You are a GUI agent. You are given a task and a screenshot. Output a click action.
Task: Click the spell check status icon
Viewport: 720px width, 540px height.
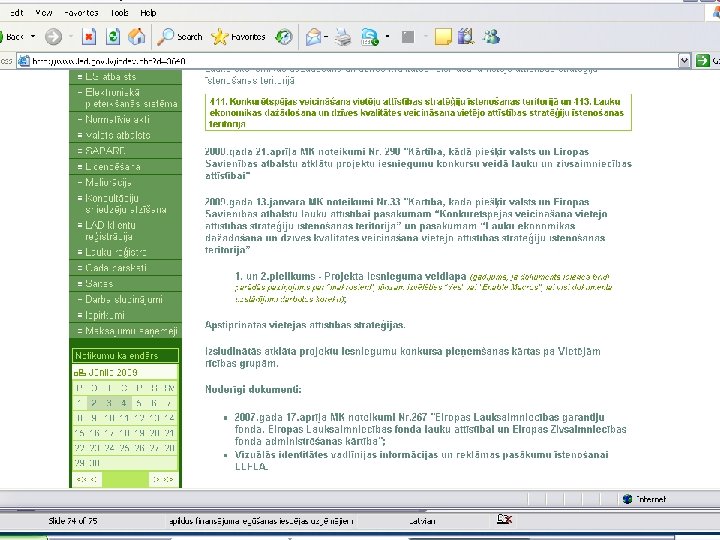pyautogui.click(x=504, y=519)
